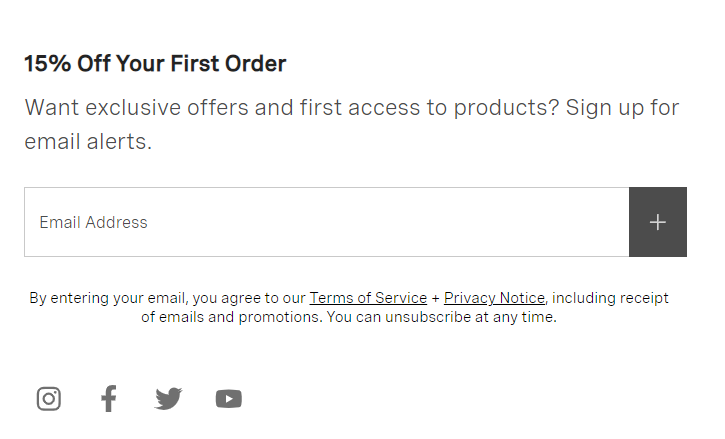The height and width of the screenshot is (439, 725).
Task: Click the YouTube play-button logo
Action: 228,399
